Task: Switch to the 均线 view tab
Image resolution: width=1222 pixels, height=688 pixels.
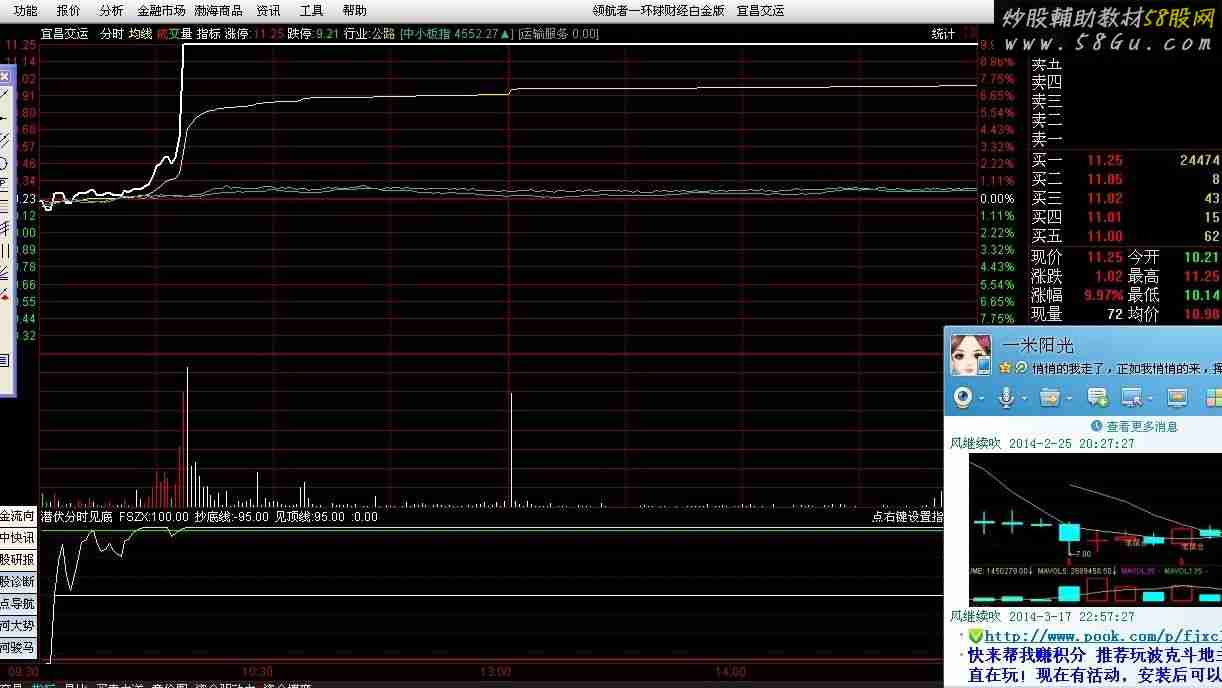Action: pos(140,34)
